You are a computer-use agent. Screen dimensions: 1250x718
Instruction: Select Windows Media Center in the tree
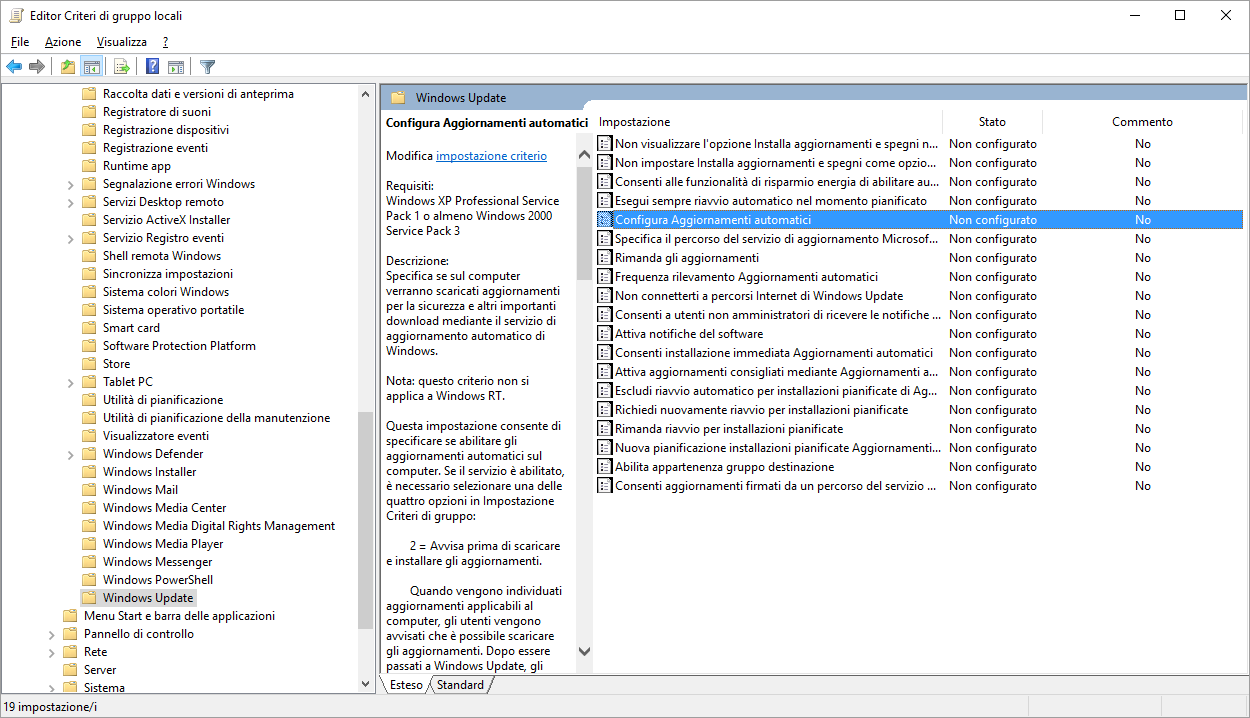164,508
